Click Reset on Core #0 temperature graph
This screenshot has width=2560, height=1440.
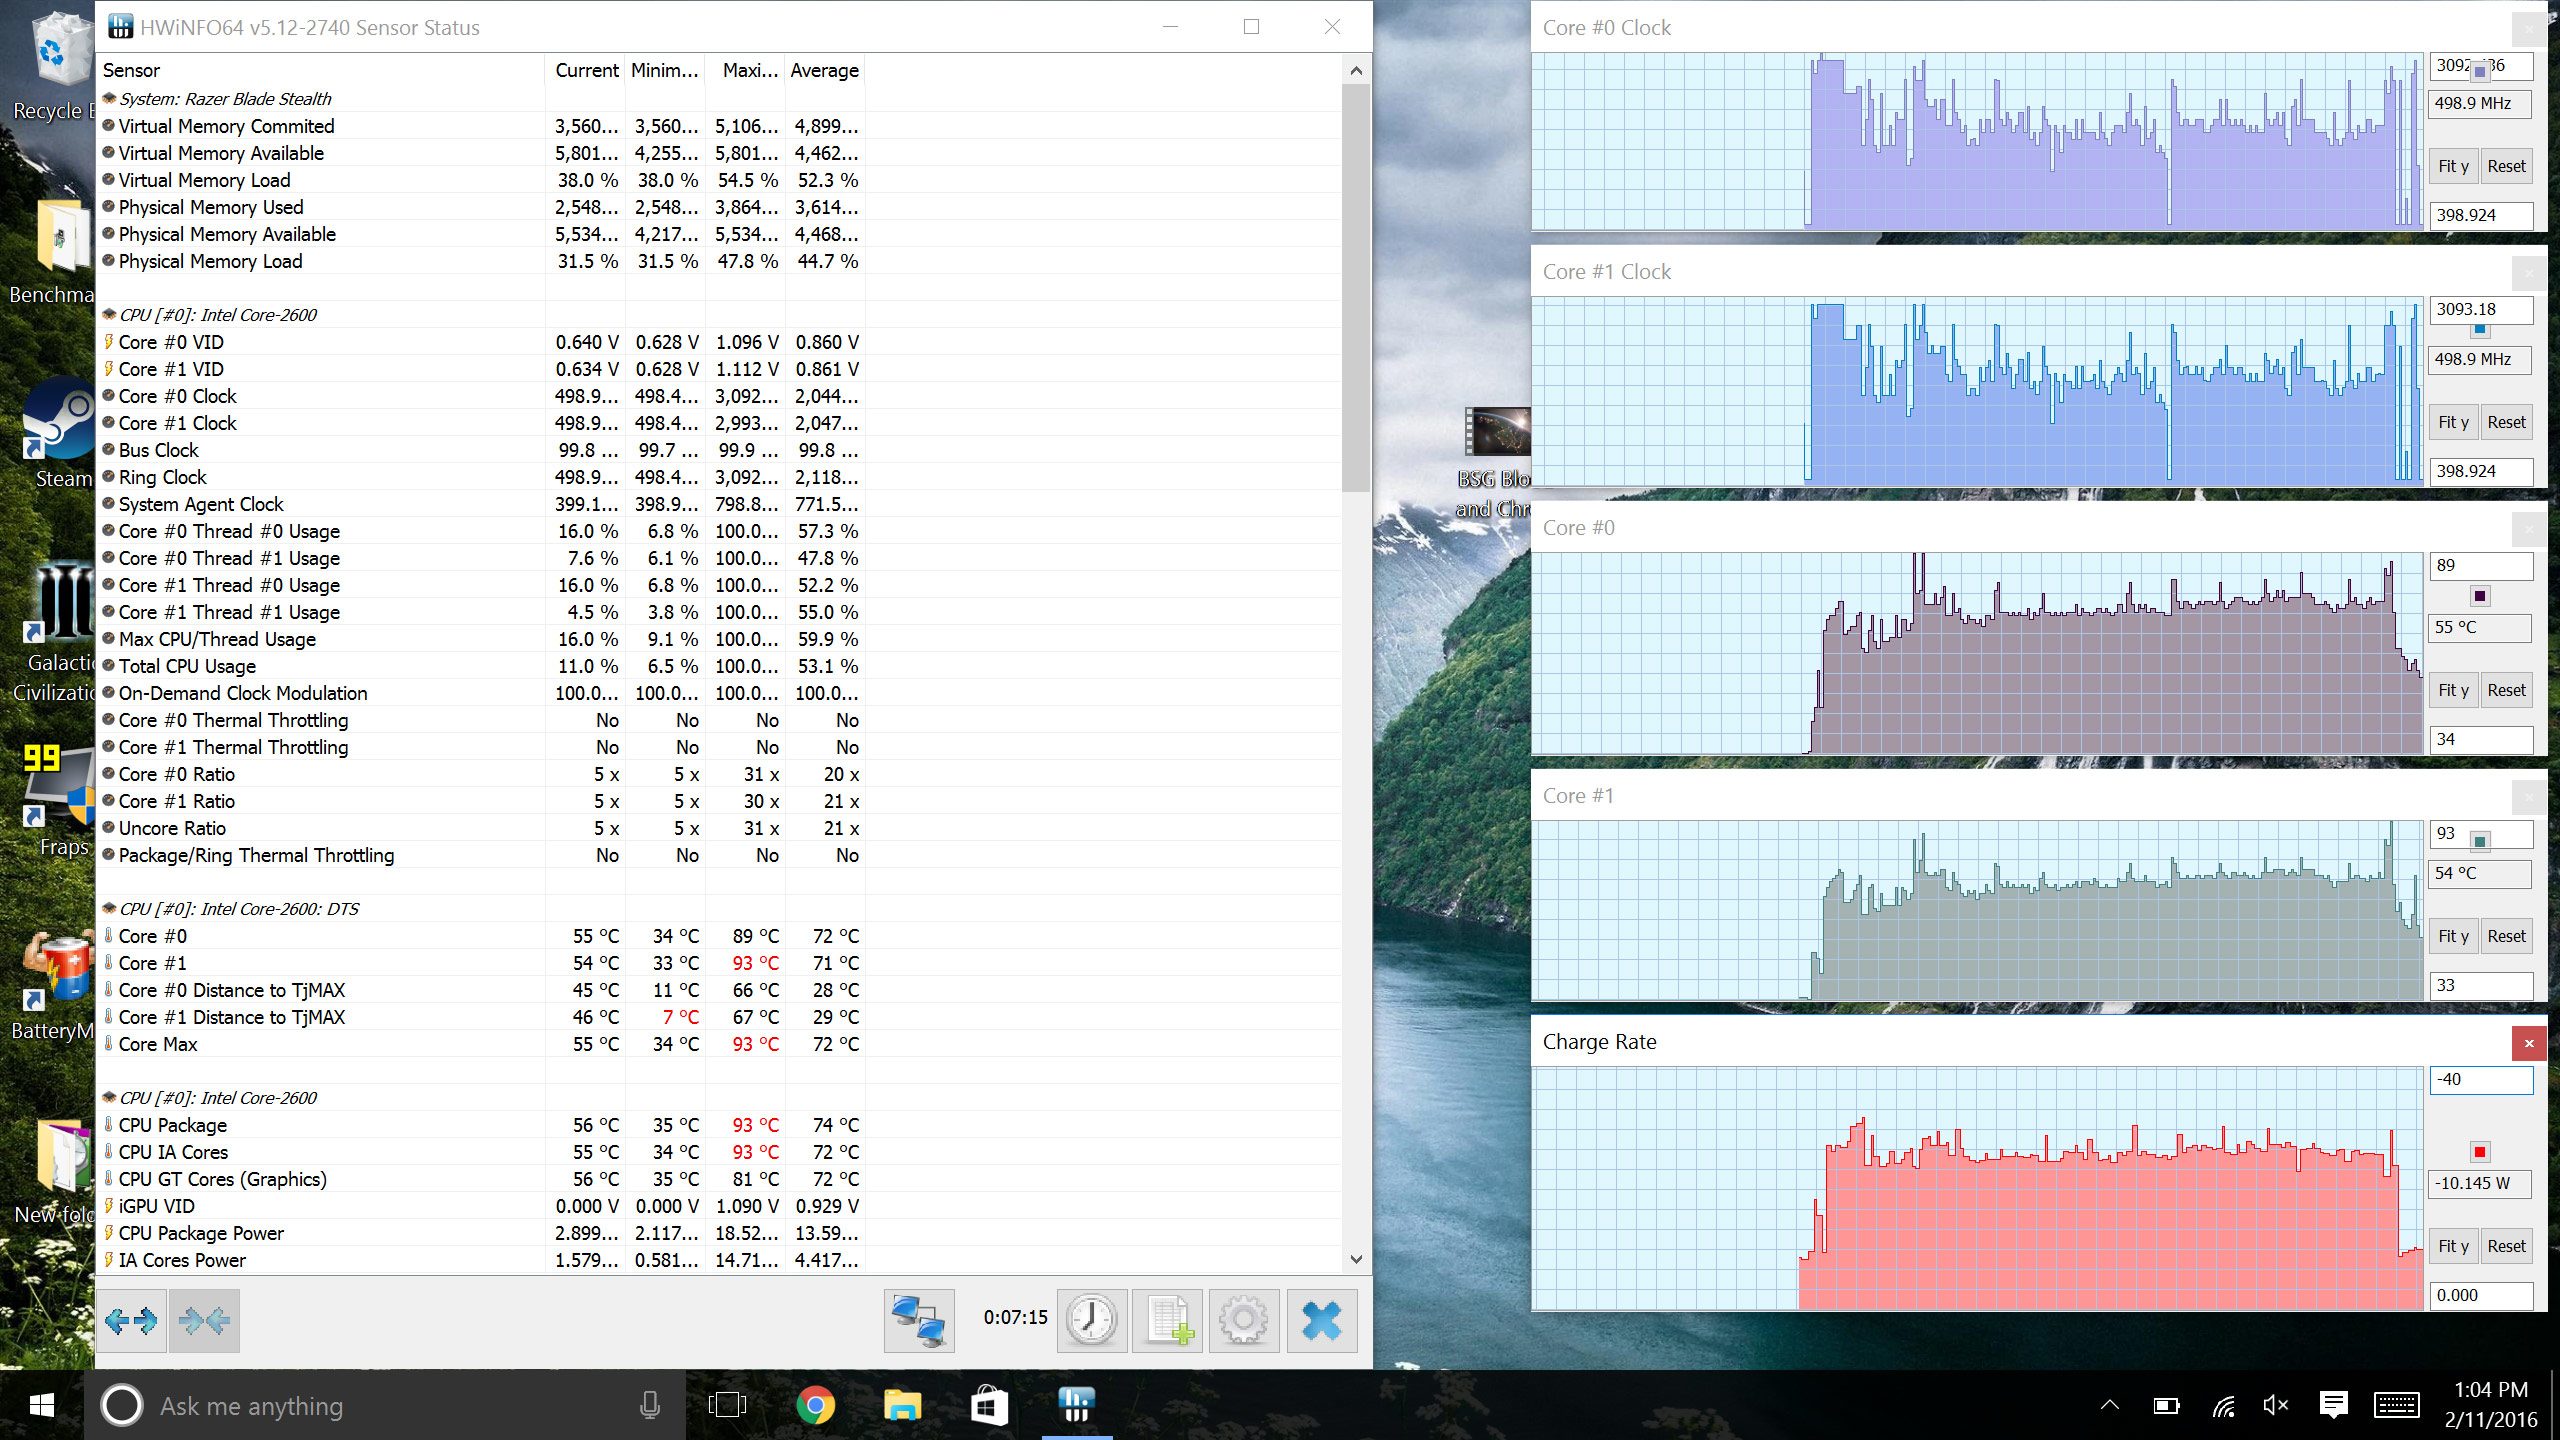(x=2506, y=690)
